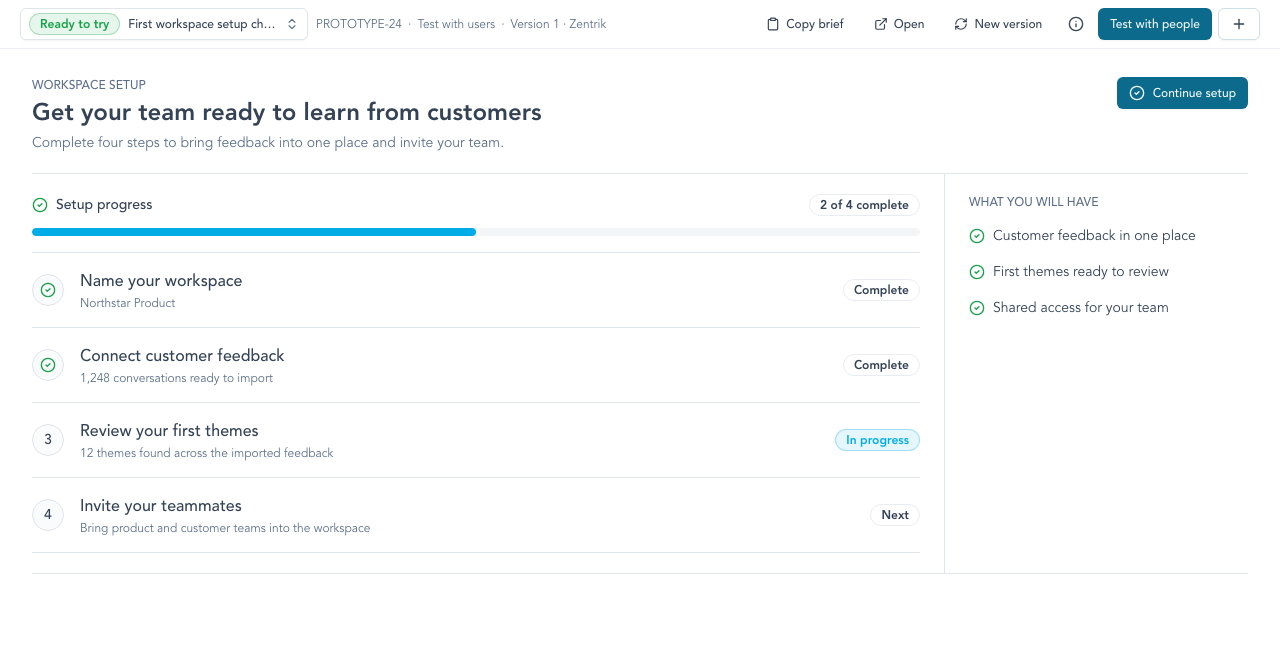Viewport: 1280px width, 650px height.
Task: Click the Northstar Product subtitle
Action: 127,303
